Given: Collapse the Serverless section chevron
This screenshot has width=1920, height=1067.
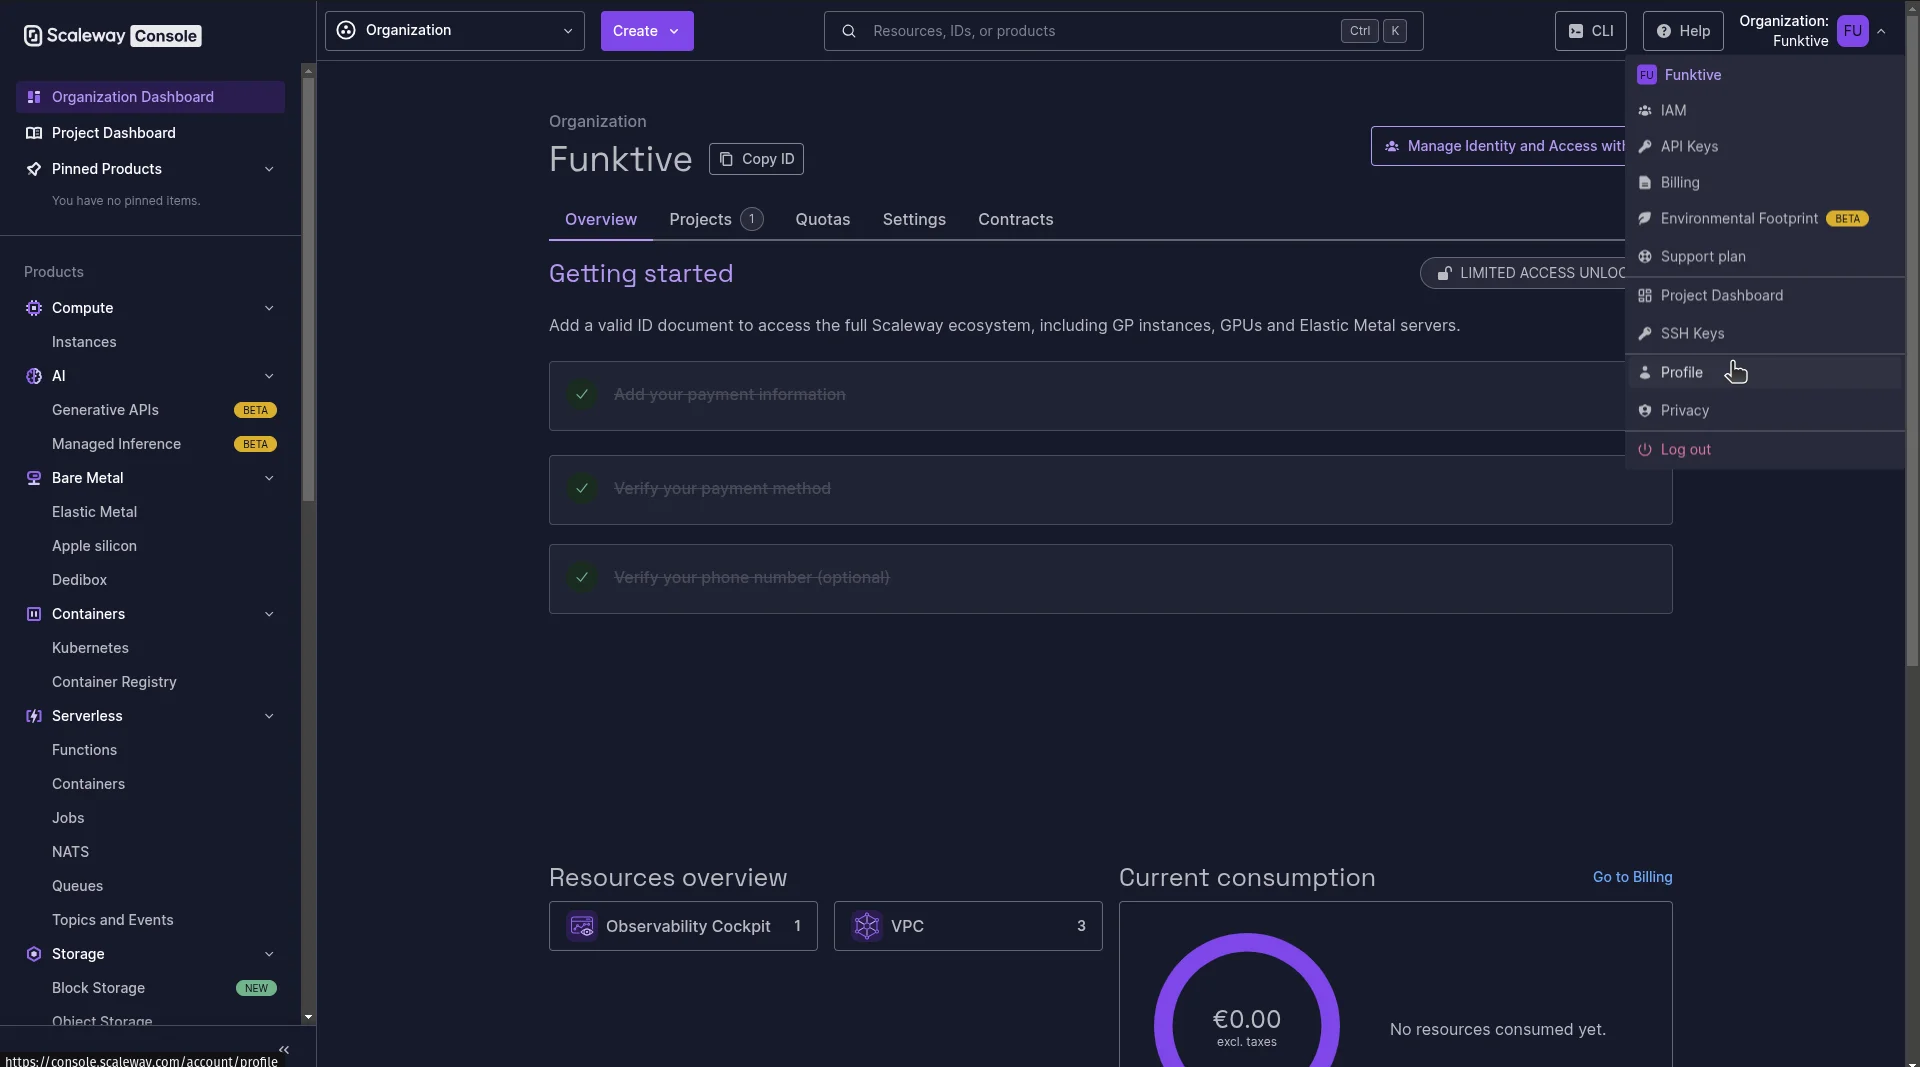Looking at the screenshot, I should (x=269, y=716).
